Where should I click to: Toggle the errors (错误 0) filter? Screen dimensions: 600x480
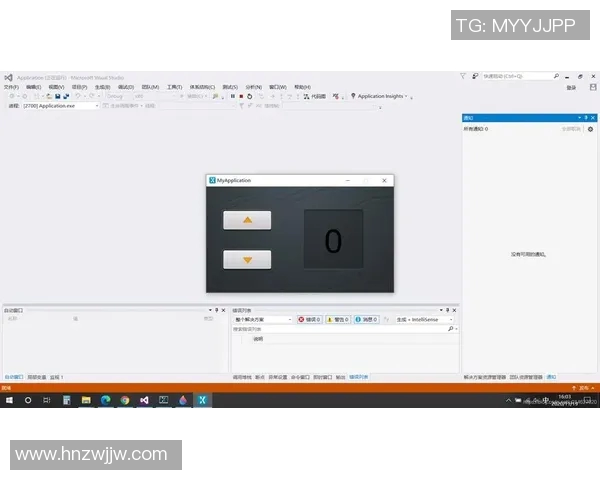(310, 319)
